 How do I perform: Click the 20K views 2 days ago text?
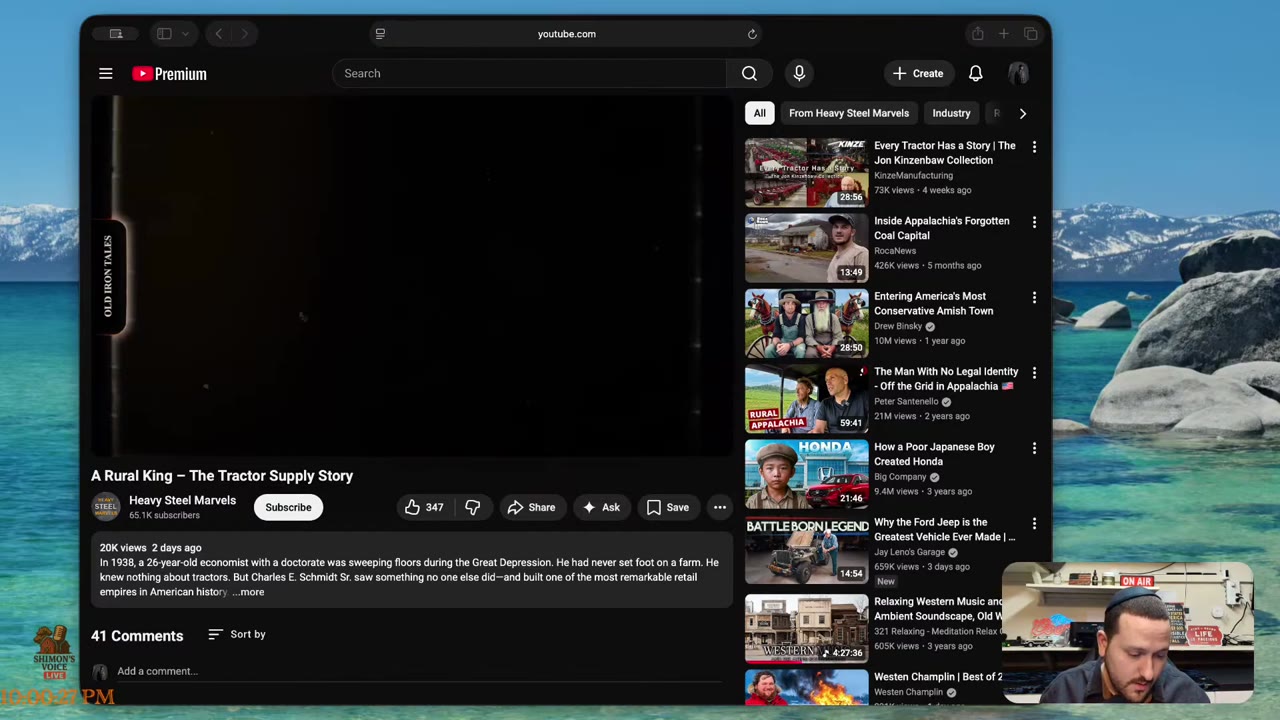[150, 548]
